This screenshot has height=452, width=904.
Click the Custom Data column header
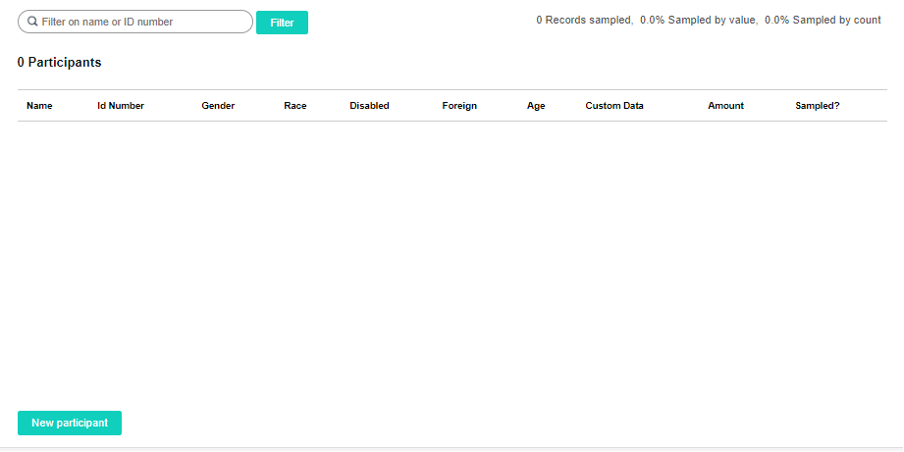click(615, 106)
